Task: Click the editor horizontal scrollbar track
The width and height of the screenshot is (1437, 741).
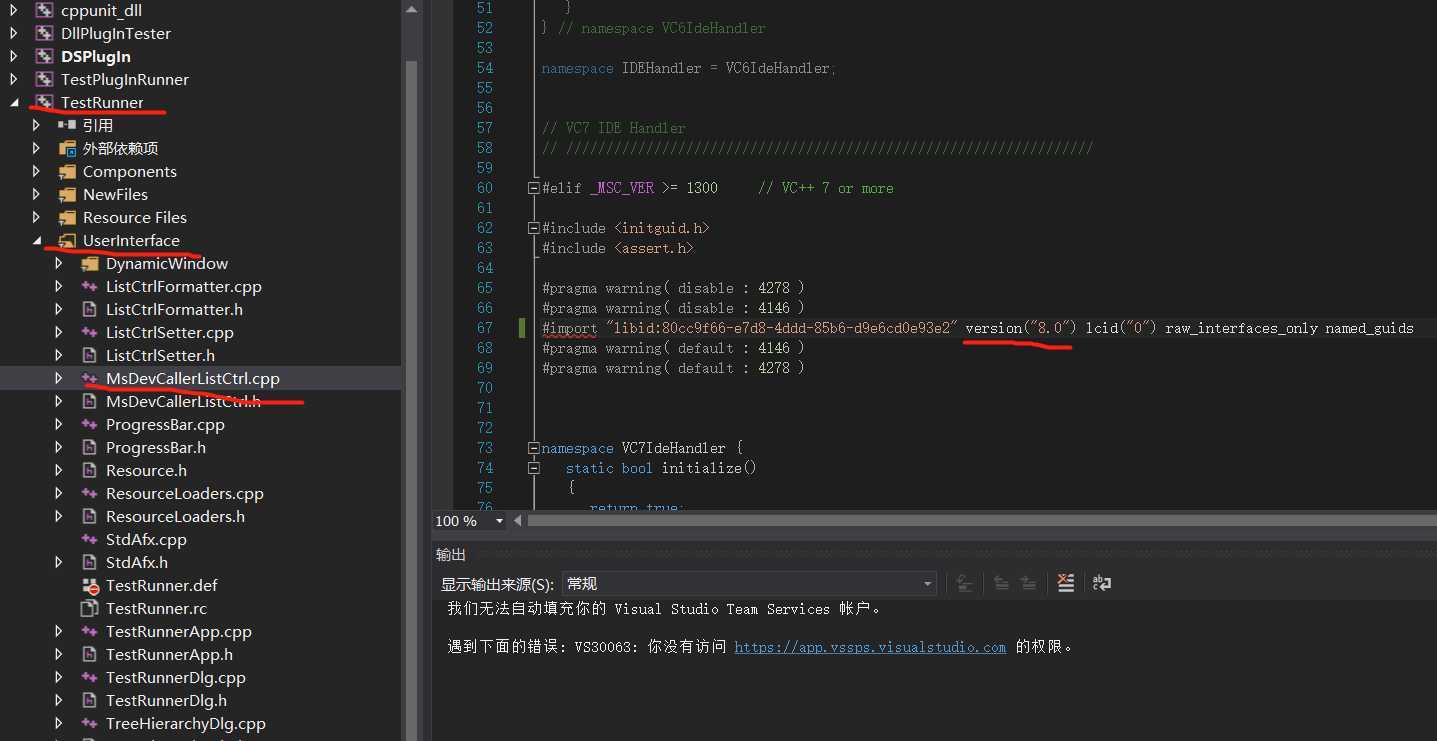Action: (x=981, y=521)
